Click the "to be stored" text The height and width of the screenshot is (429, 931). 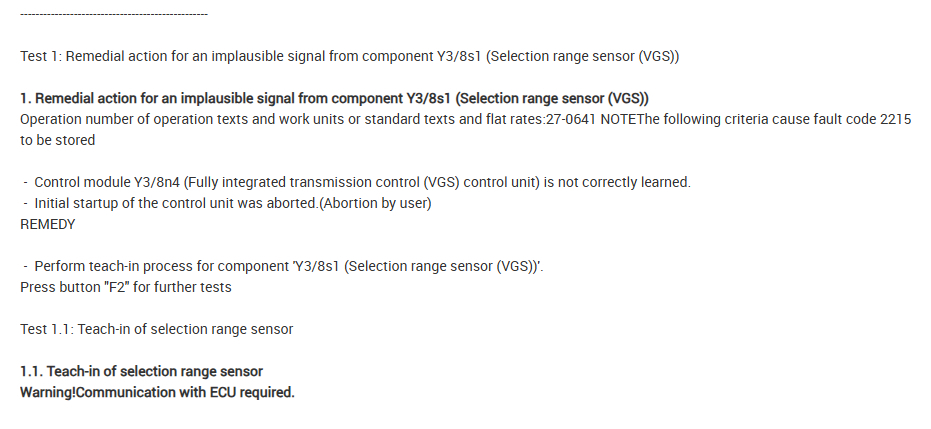57,140
